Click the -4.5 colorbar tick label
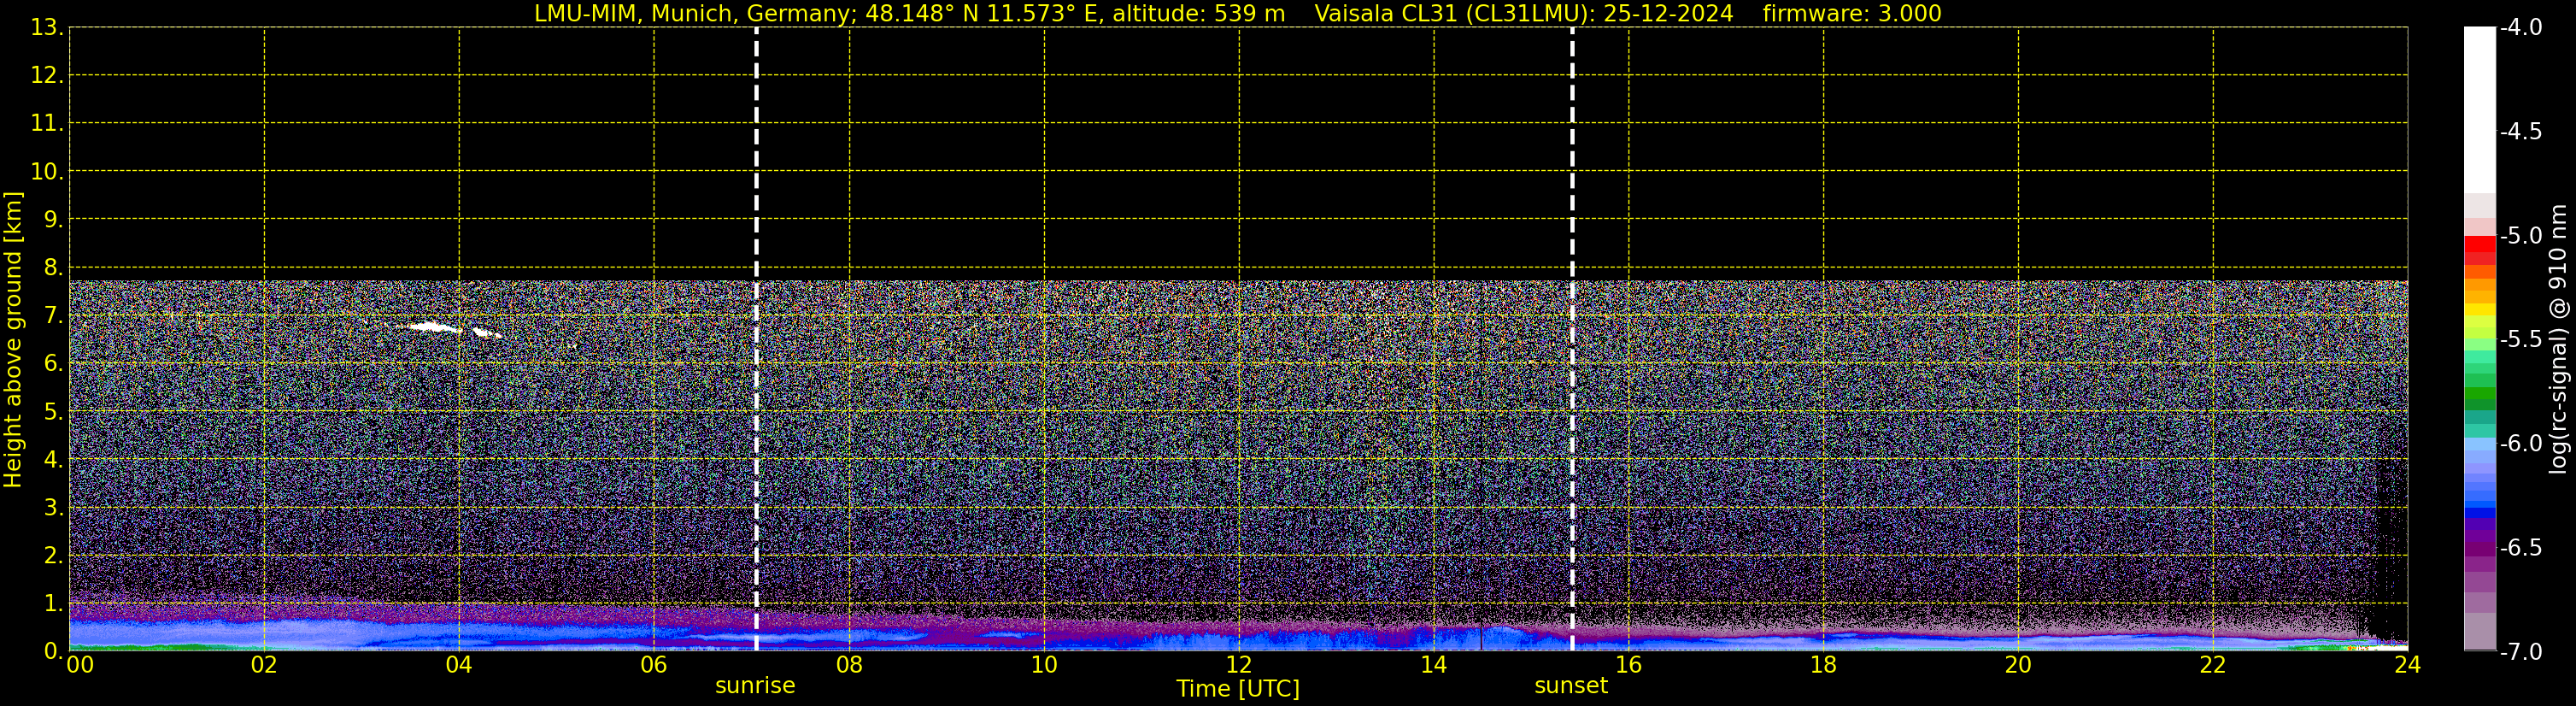The image size is (2576, 706). (x=2520, y=131)
